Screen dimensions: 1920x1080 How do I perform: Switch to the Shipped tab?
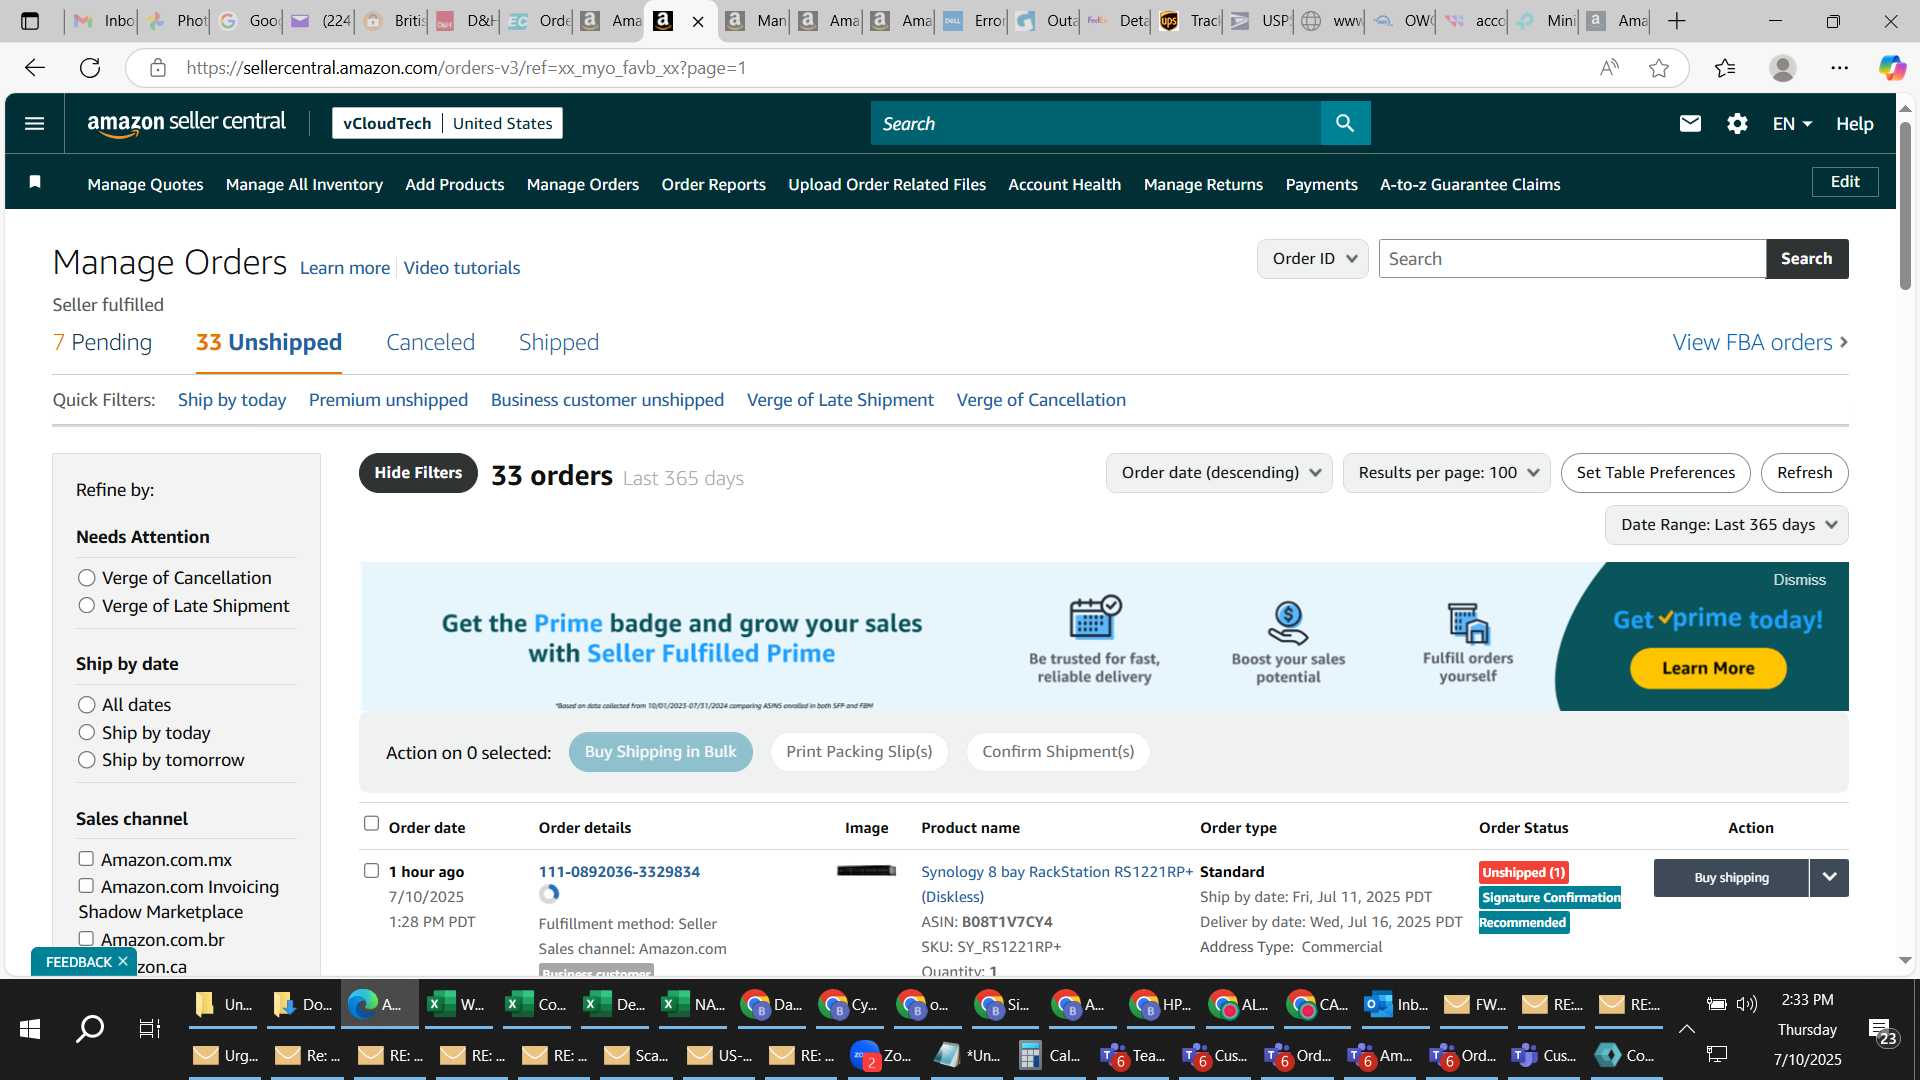558,342
